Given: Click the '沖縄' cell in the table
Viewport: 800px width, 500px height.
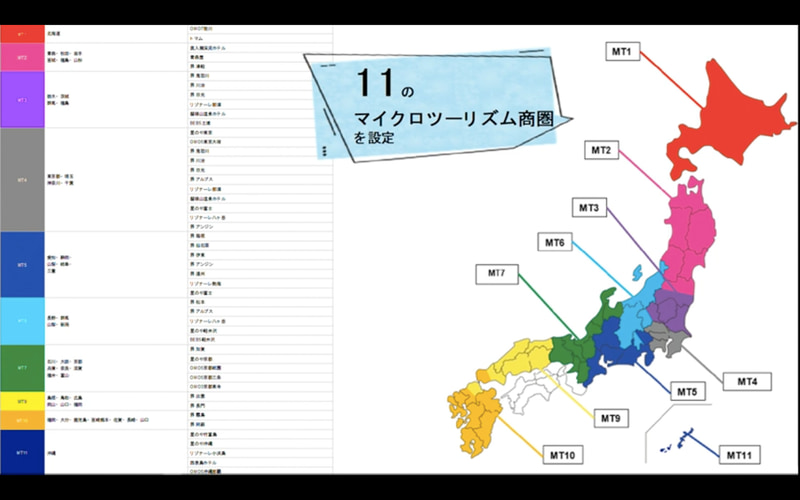Looking at the screenshot, I should coord(116,452).
